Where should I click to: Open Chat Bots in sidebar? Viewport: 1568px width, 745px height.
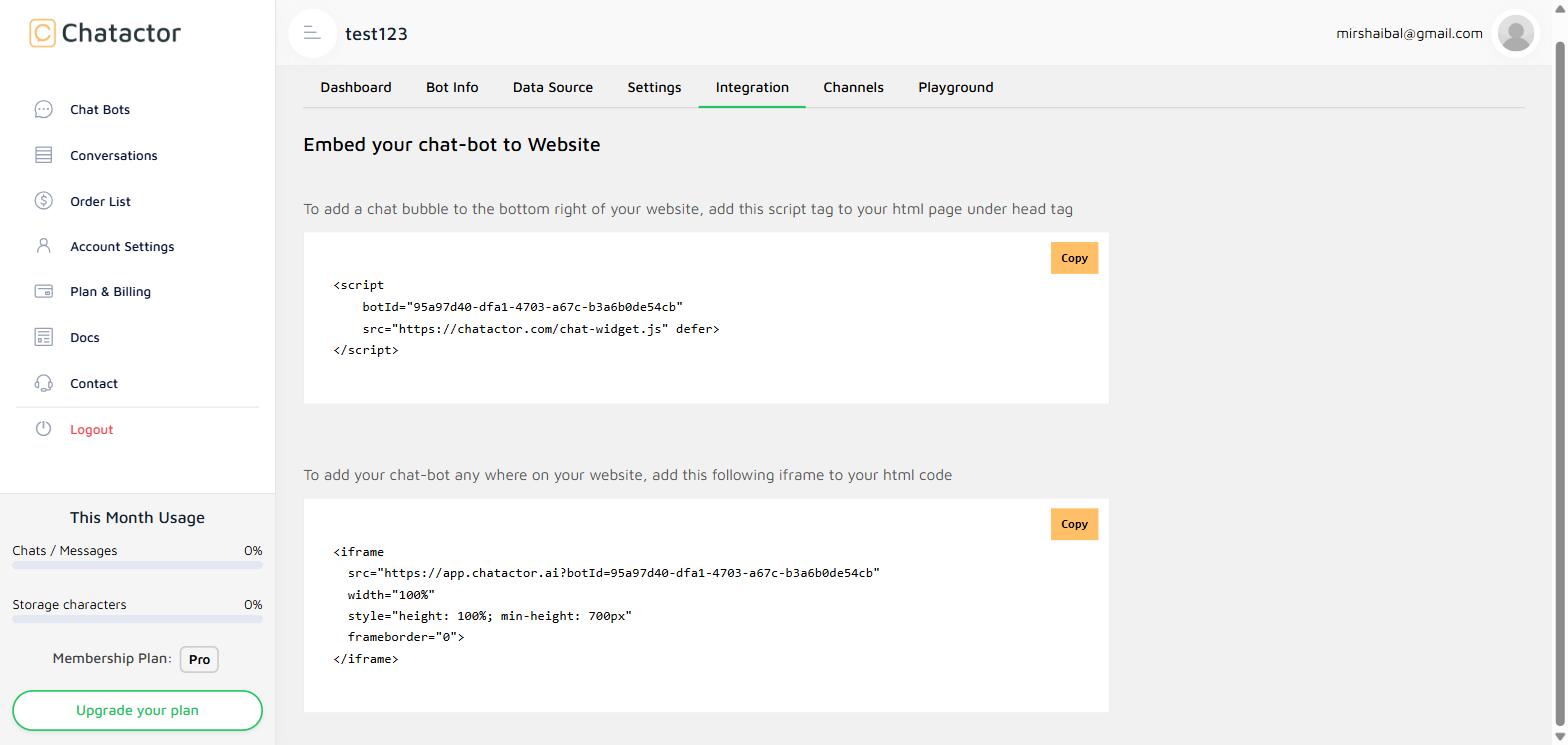(100, 109)
